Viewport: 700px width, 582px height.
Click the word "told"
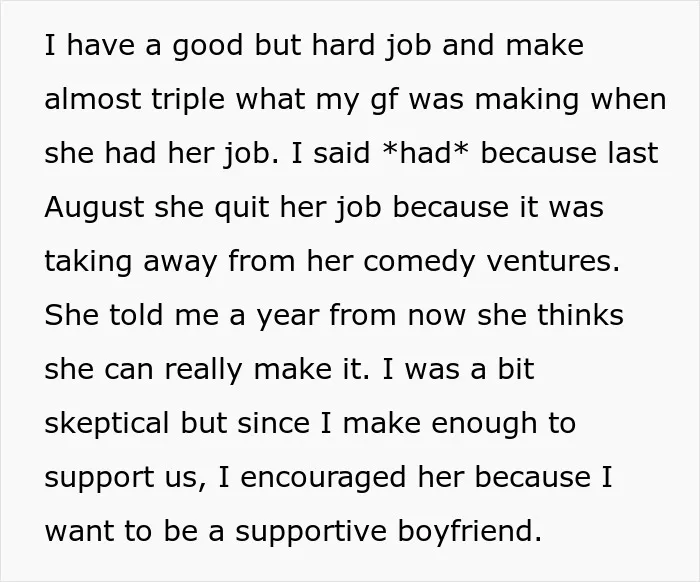point(136,314)
